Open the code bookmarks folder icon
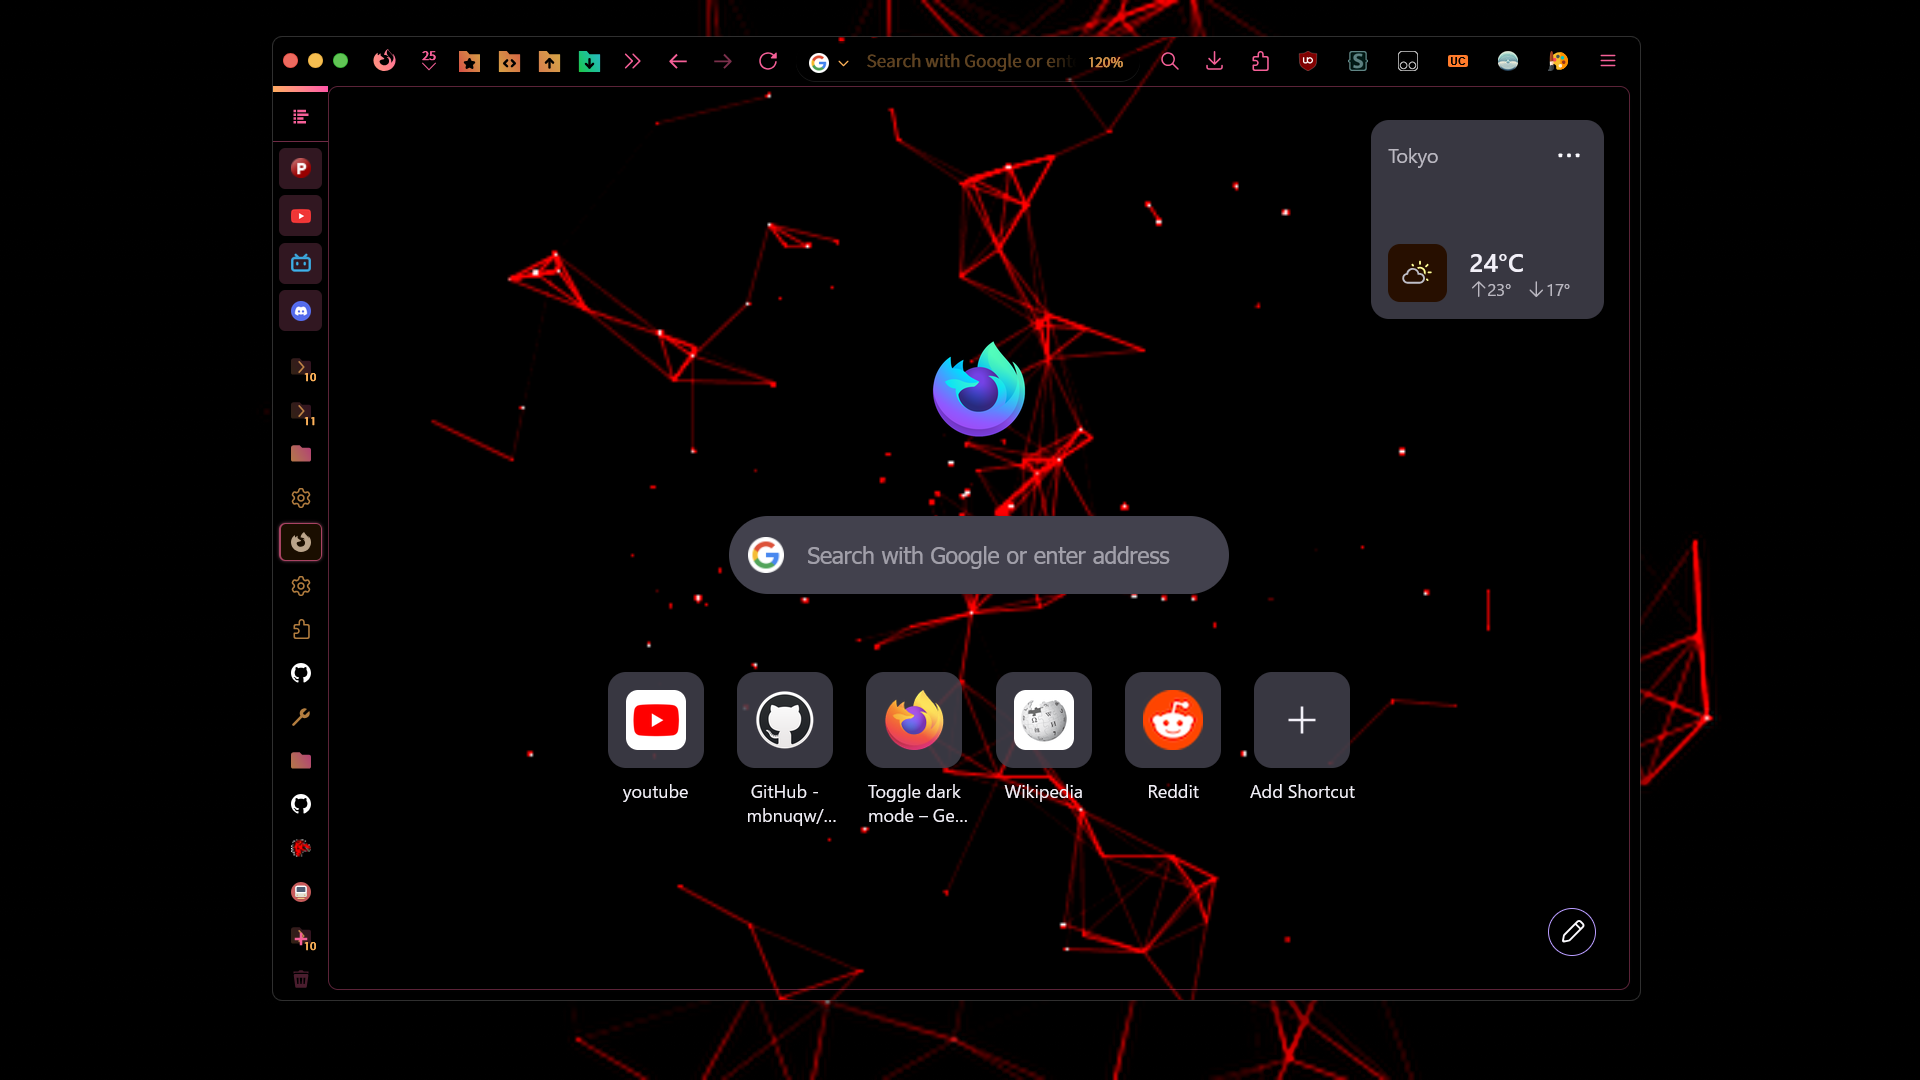Viewport: 1920px width, 1080px height. coord(509,62)
